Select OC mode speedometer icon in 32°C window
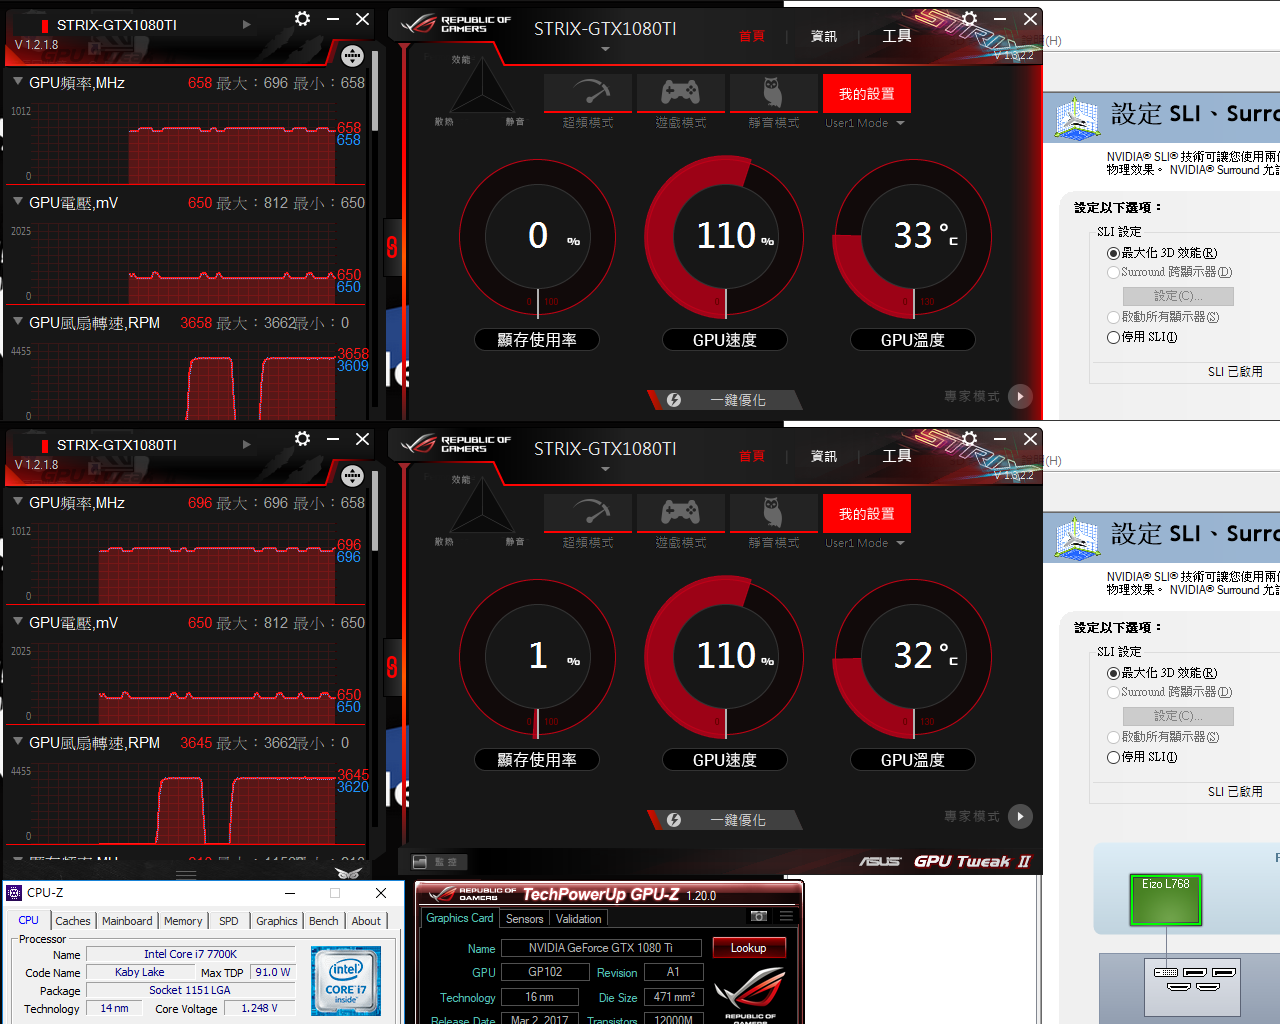 (x=588, y=513)
